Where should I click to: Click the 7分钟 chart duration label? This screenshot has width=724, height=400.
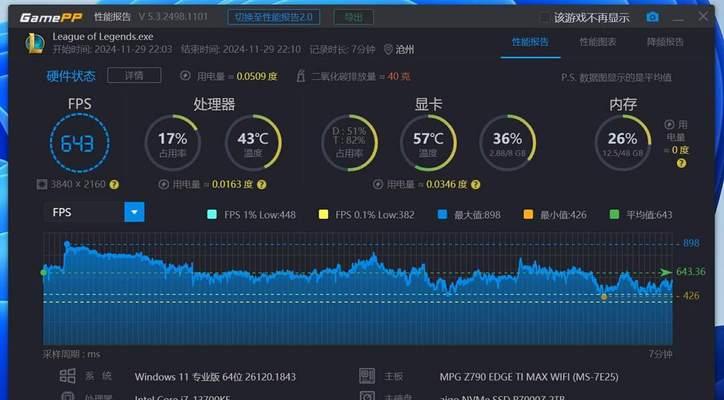pos(660,354)
